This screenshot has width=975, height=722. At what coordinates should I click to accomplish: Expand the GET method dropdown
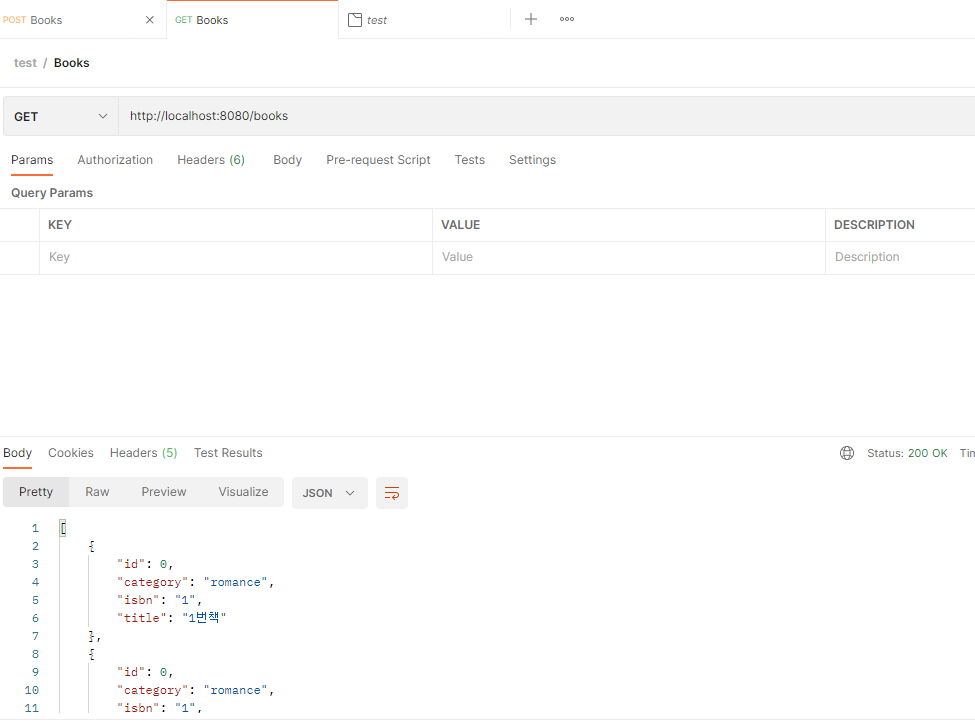[61, 116]
